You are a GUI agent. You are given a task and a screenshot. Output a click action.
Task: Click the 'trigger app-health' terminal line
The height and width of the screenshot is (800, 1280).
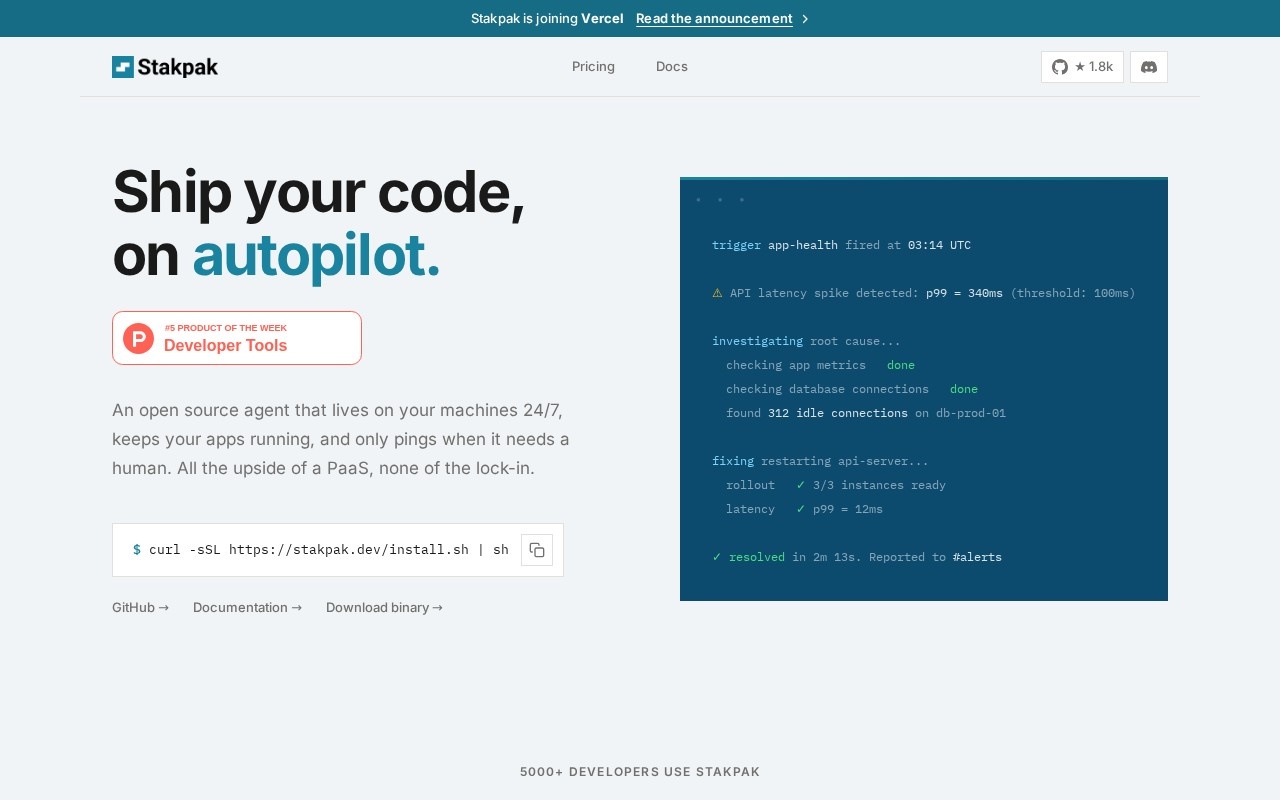point(841,245)
